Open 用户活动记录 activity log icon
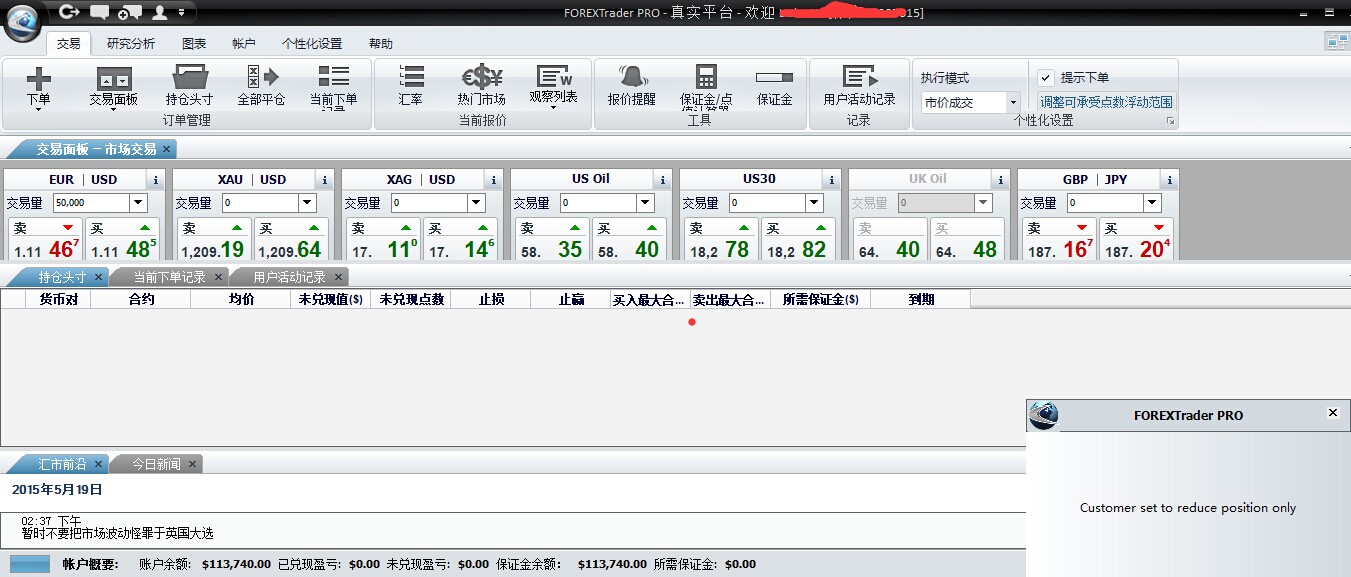Viewport: 1351px width, 577px height. tap(859, 87)
